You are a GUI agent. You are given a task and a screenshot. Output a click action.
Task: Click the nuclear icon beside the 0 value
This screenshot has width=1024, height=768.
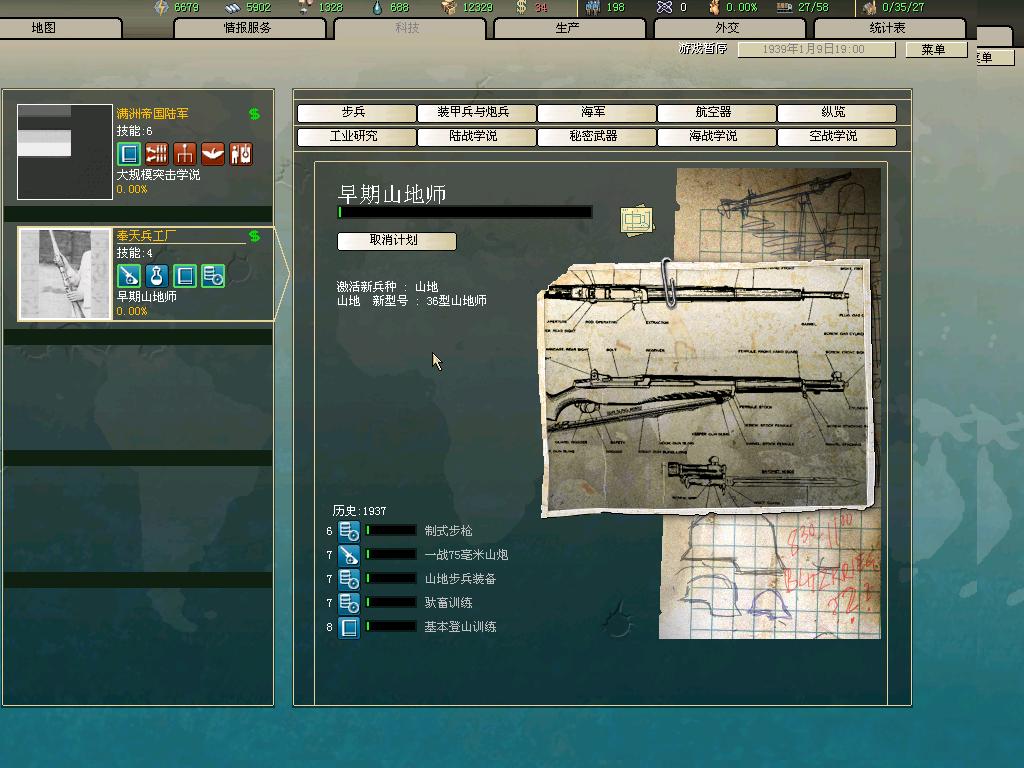(x=664, y=7)
